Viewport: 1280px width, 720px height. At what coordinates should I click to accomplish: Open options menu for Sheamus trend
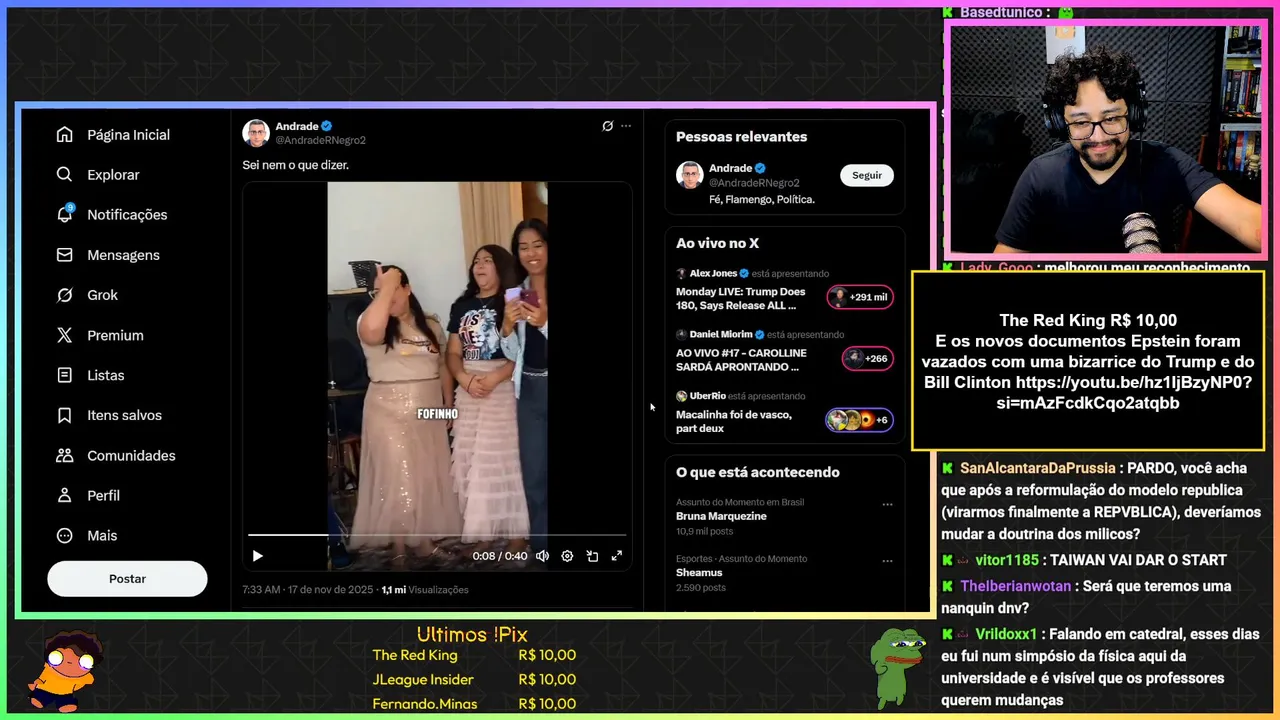point(887,562)
